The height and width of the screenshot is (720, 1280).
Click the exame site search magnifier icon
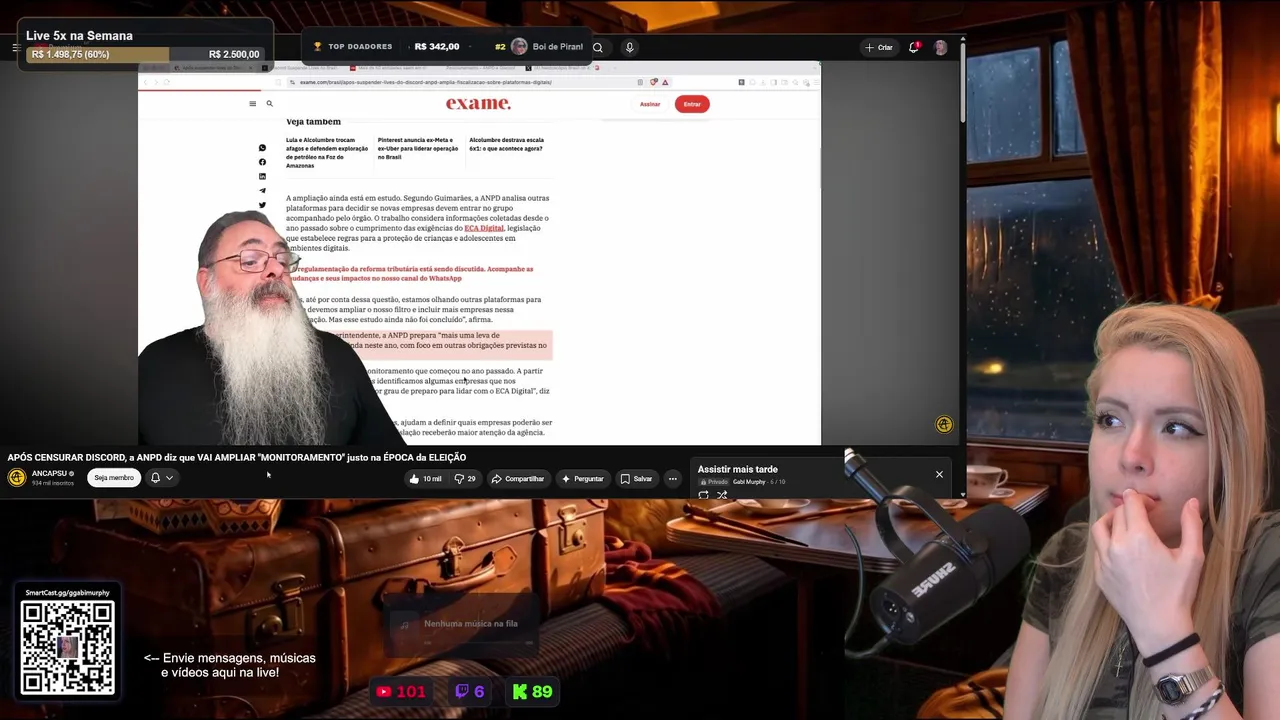(269, 104)
